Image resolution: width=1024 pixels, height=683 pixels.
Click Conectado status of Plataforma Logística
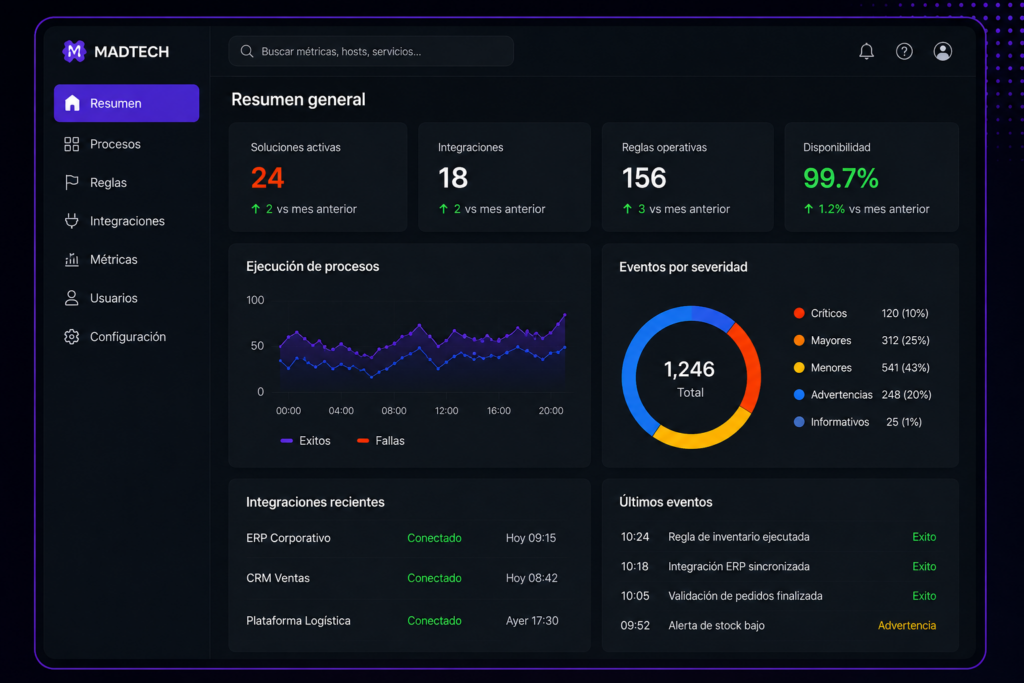434,620
